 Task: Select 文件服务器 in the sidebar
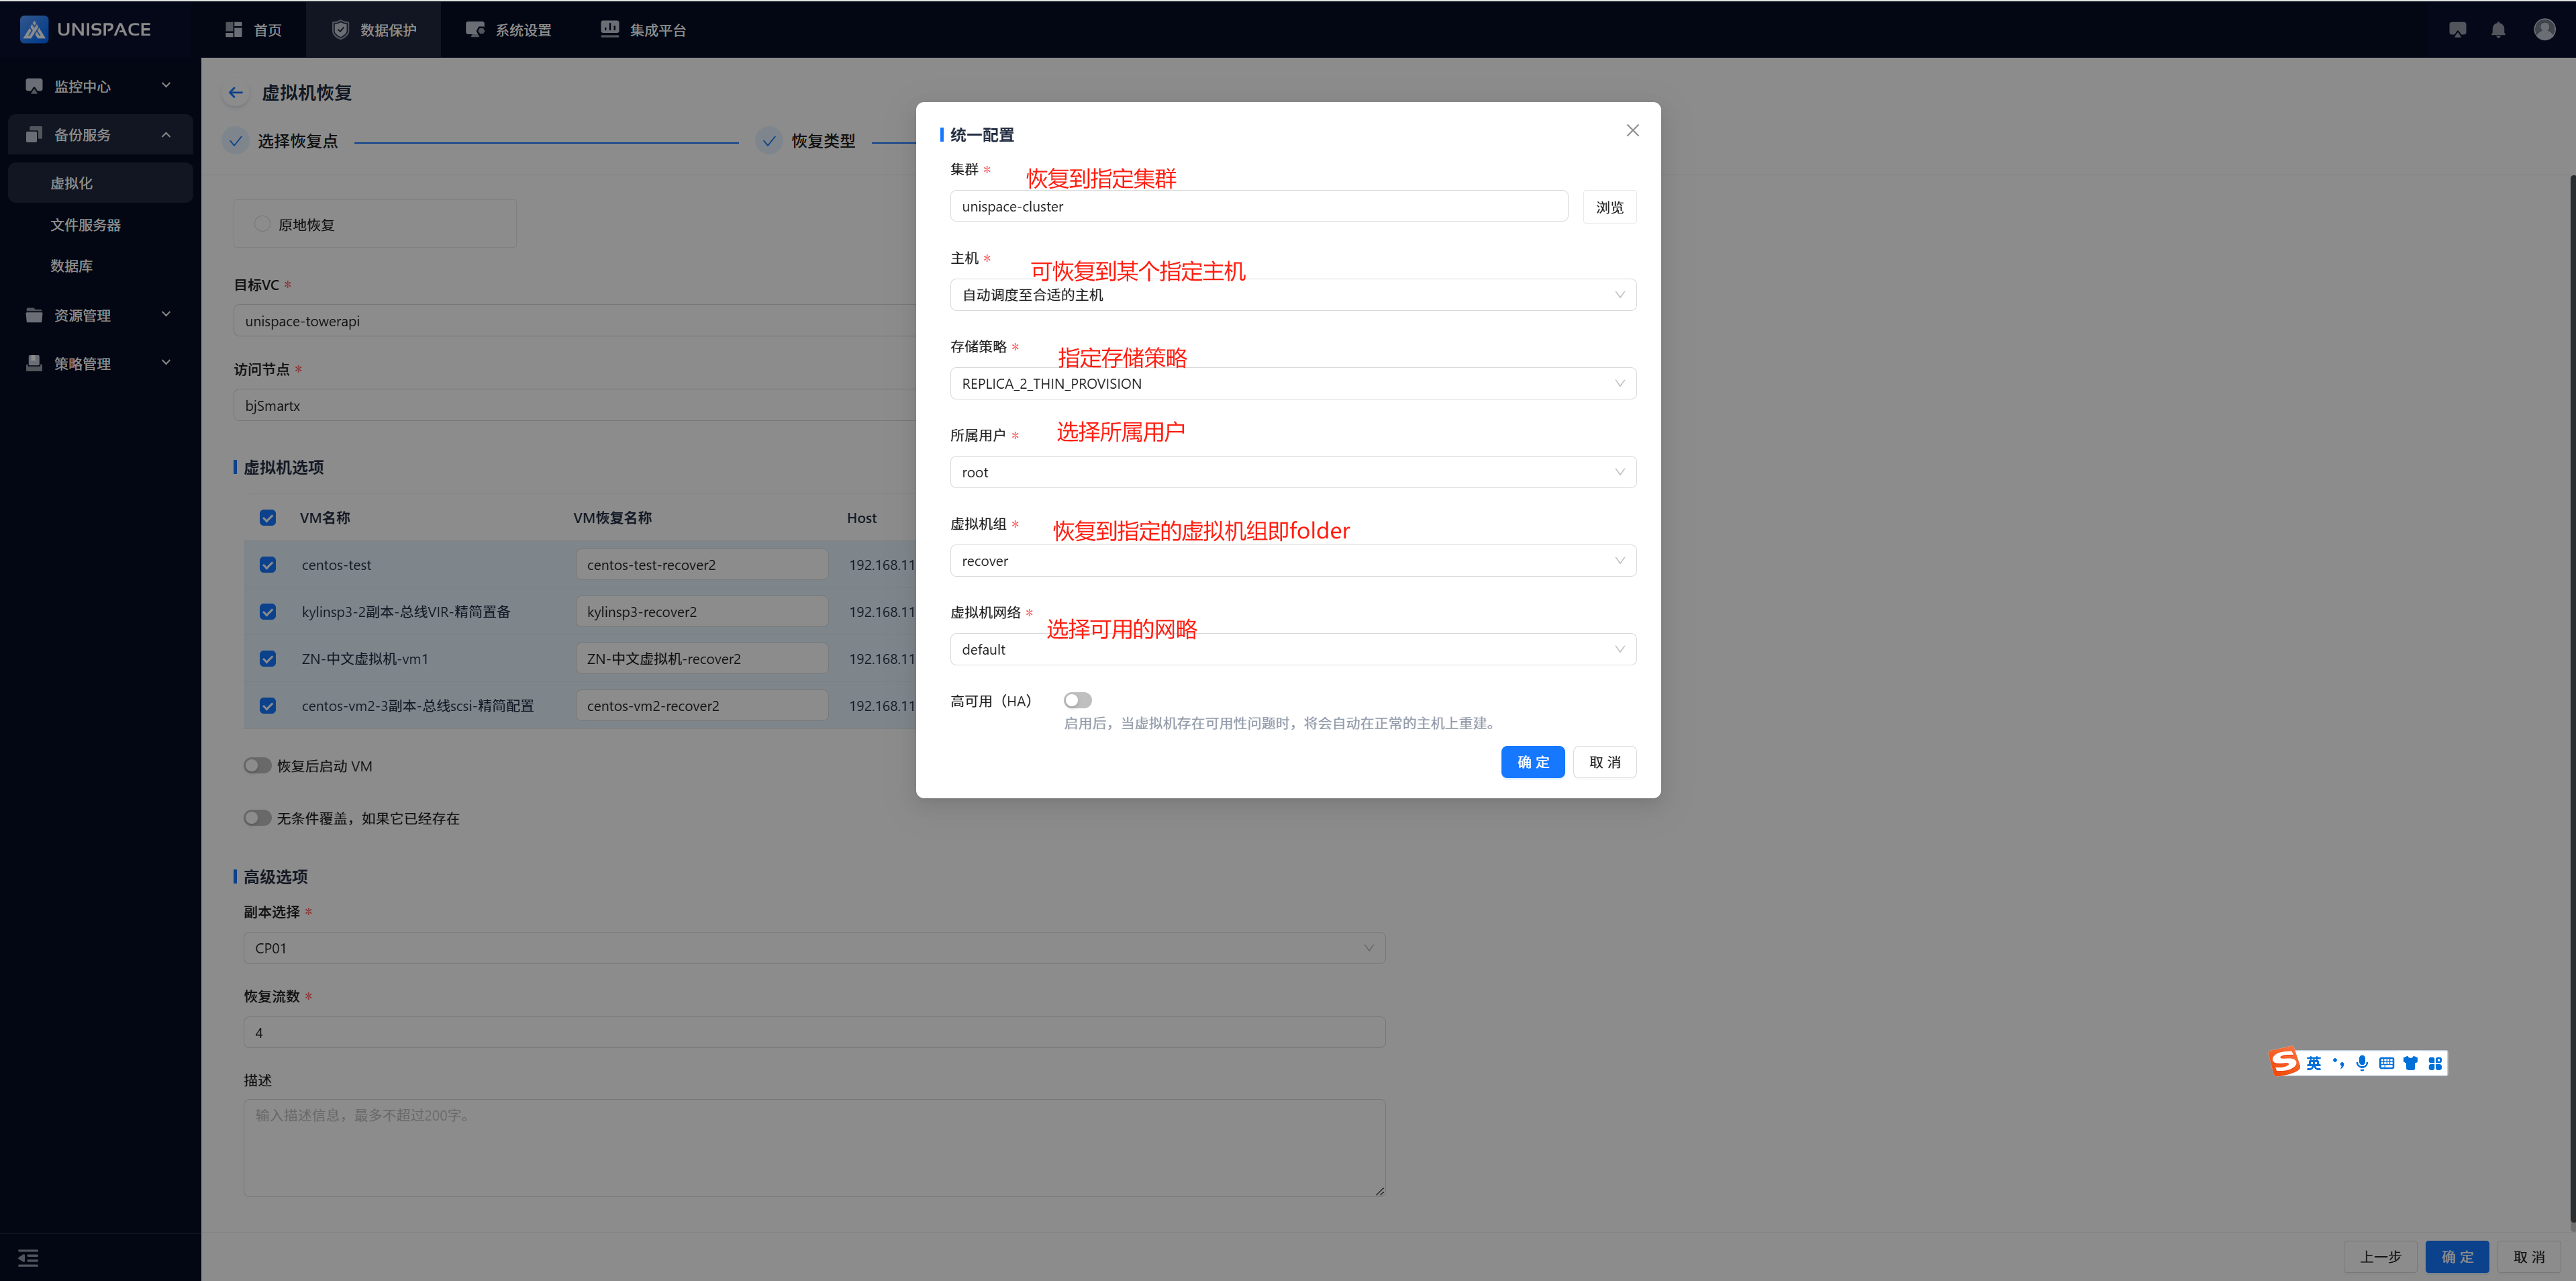coord(86,225)
